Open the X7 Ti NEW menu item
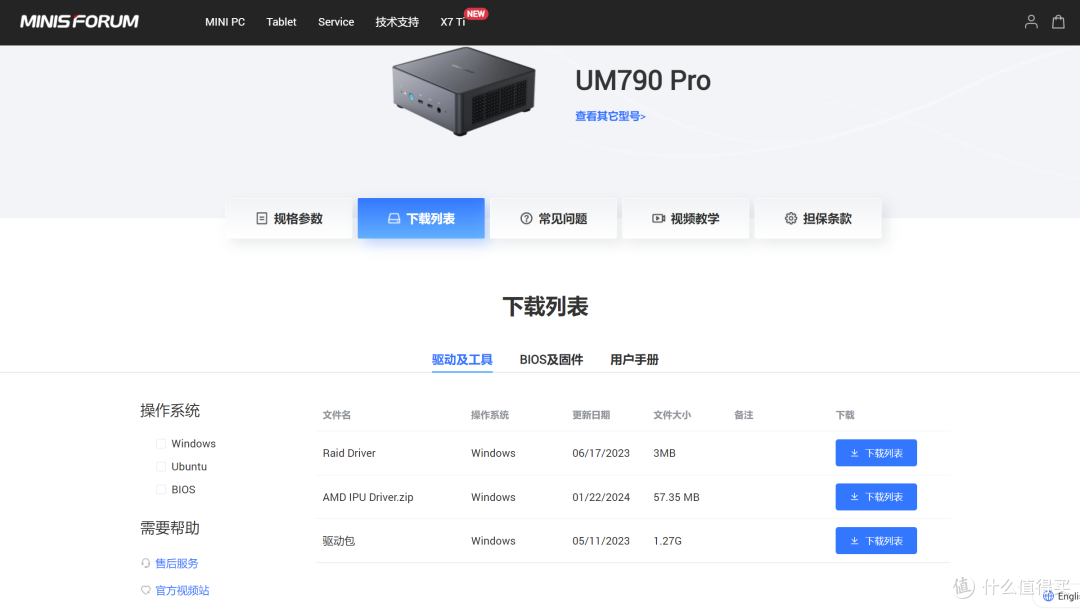Screen dimensions: 1080x609 pos(453,22)
